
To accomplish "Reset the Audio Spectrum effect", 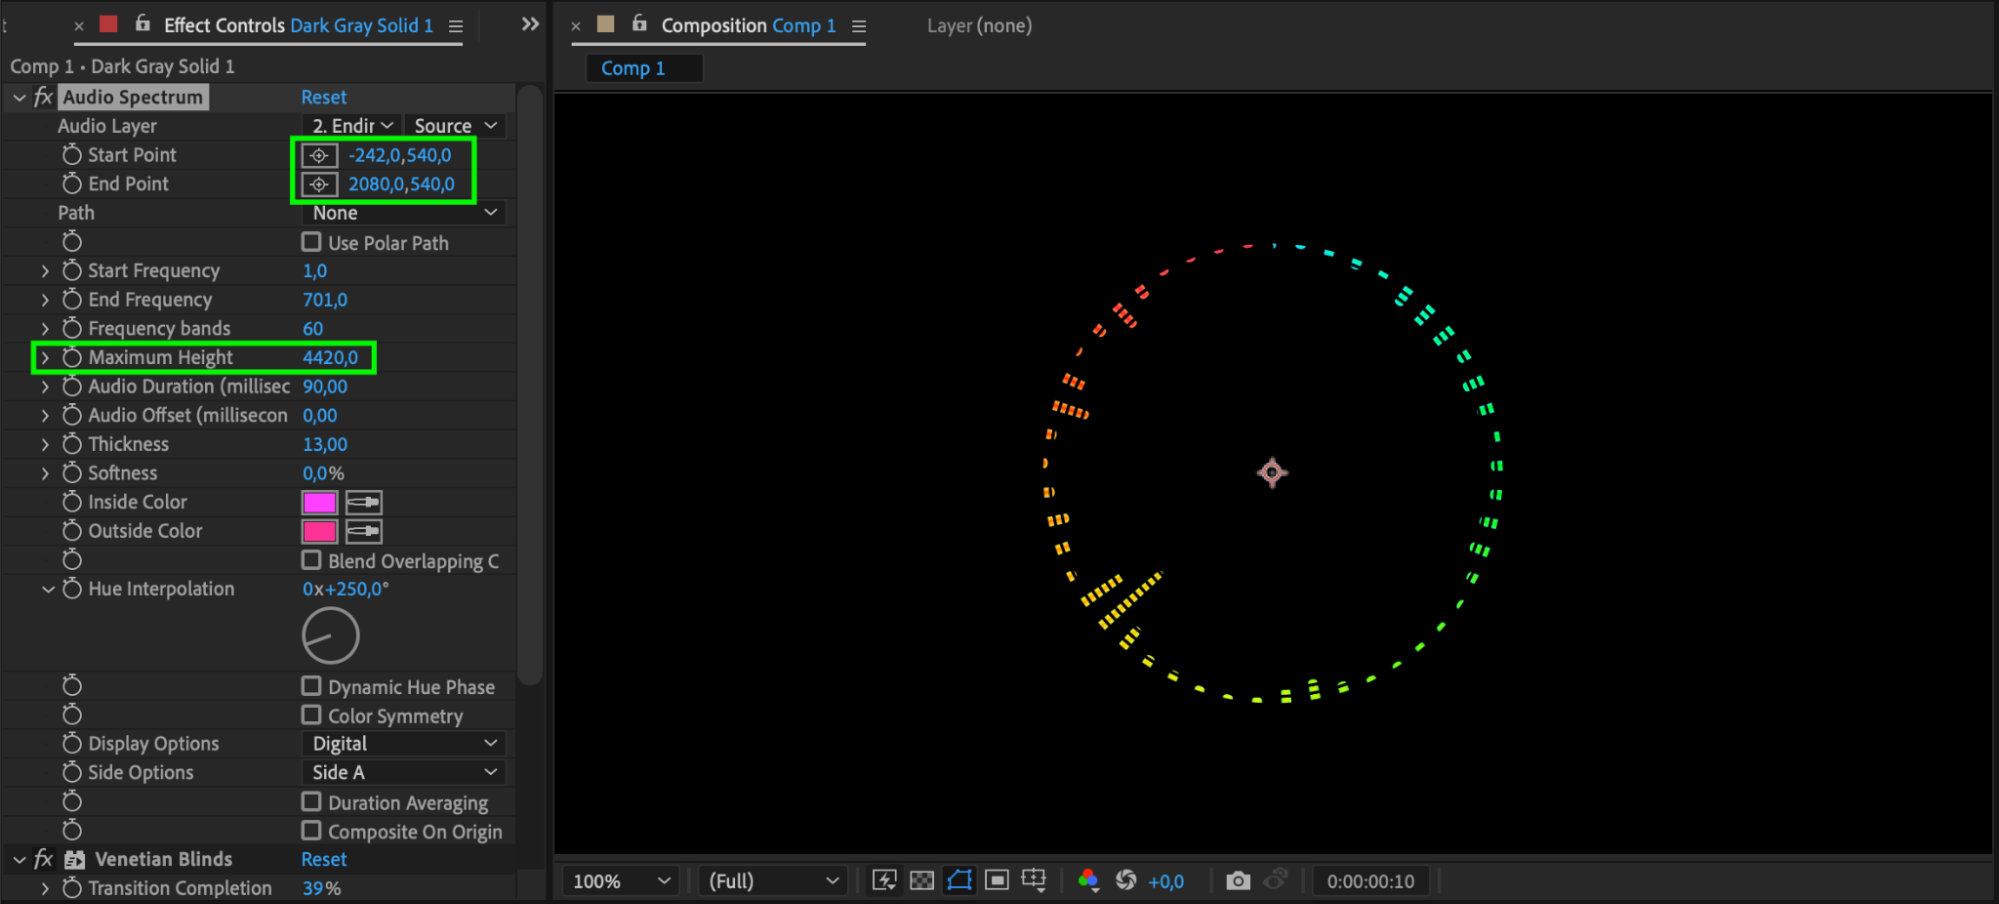I will [x=324, y=97].
